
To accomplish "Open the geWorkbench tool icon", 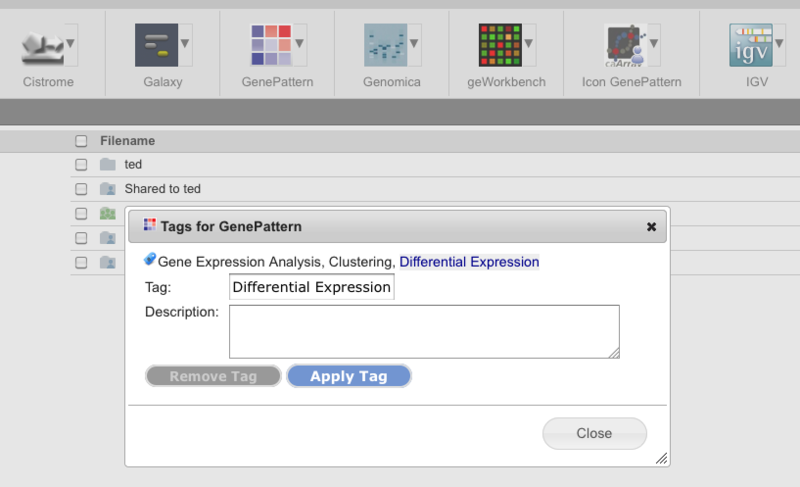I will [x=500, y=45].
